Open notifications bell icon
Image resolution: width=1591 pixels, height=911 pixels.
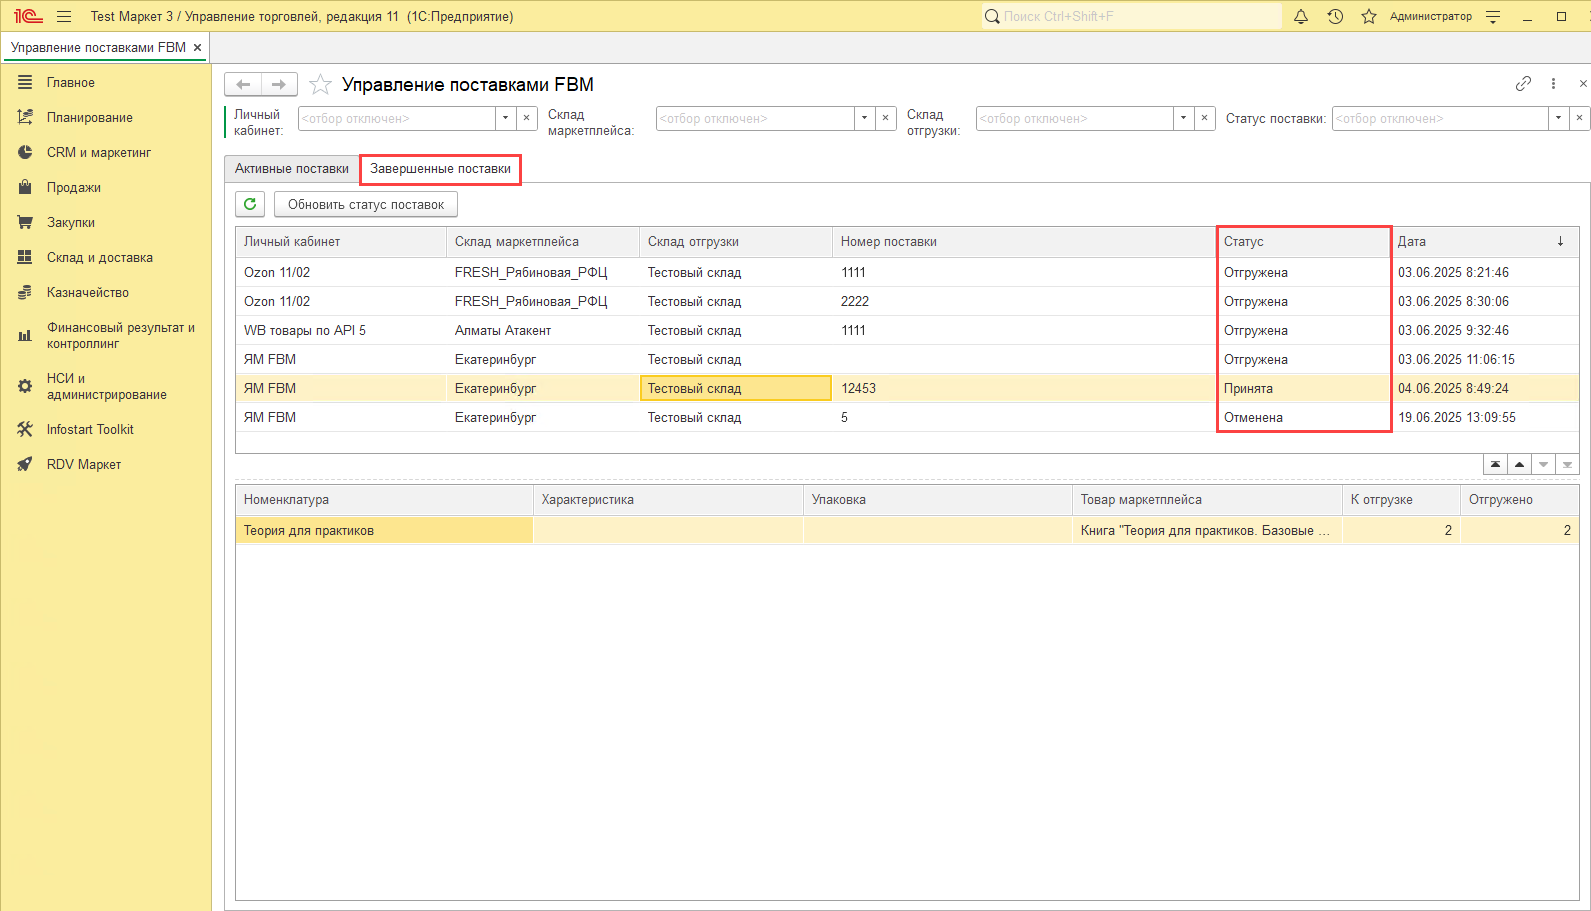click(x=1301, y=17)
